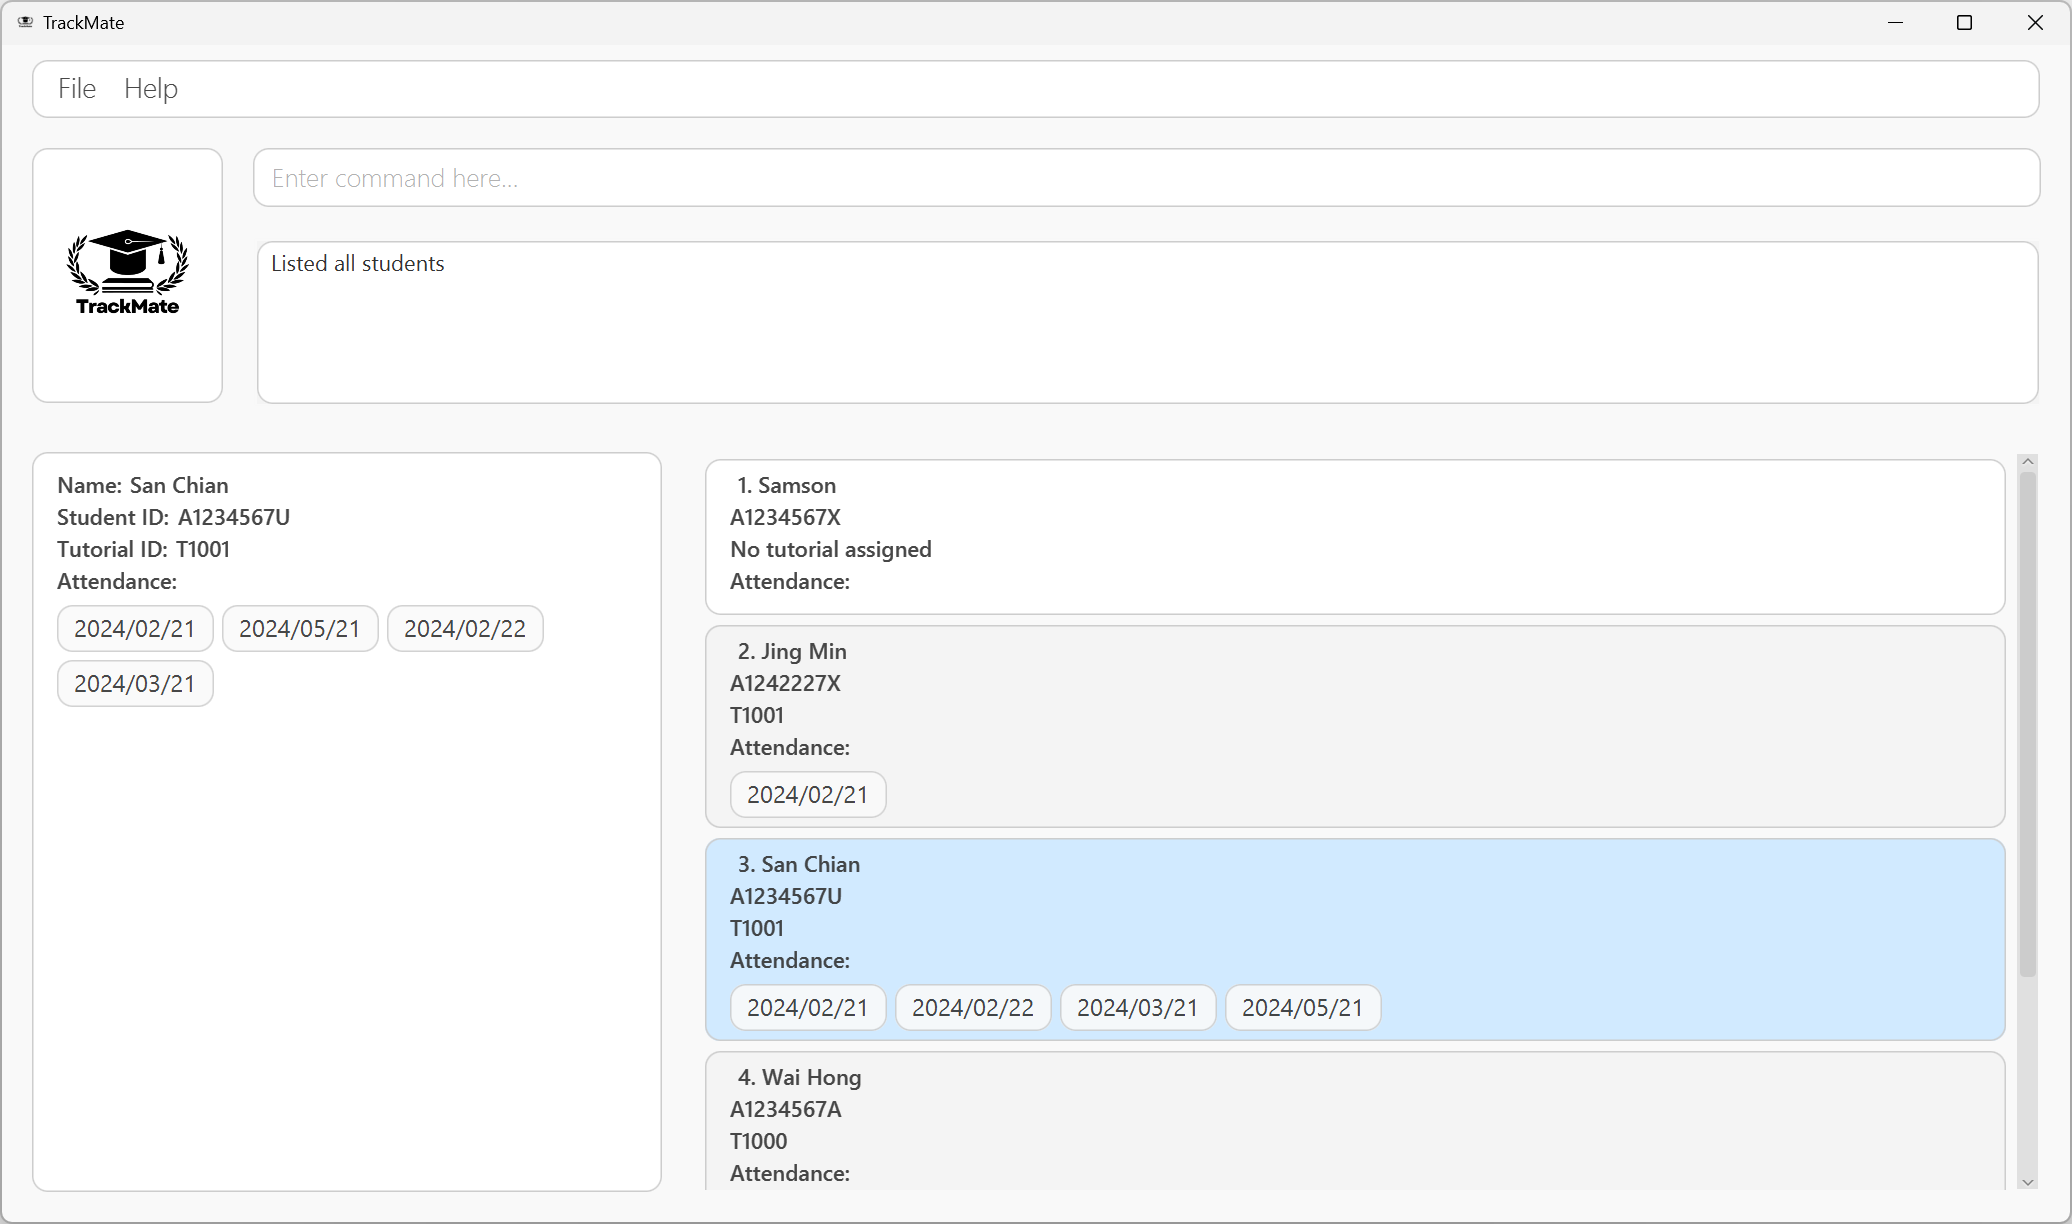The width and height of the screenshot is (2072, 1224).
Task: Click 2024/03/21 tag in the details panel
Action: (135, 684)
